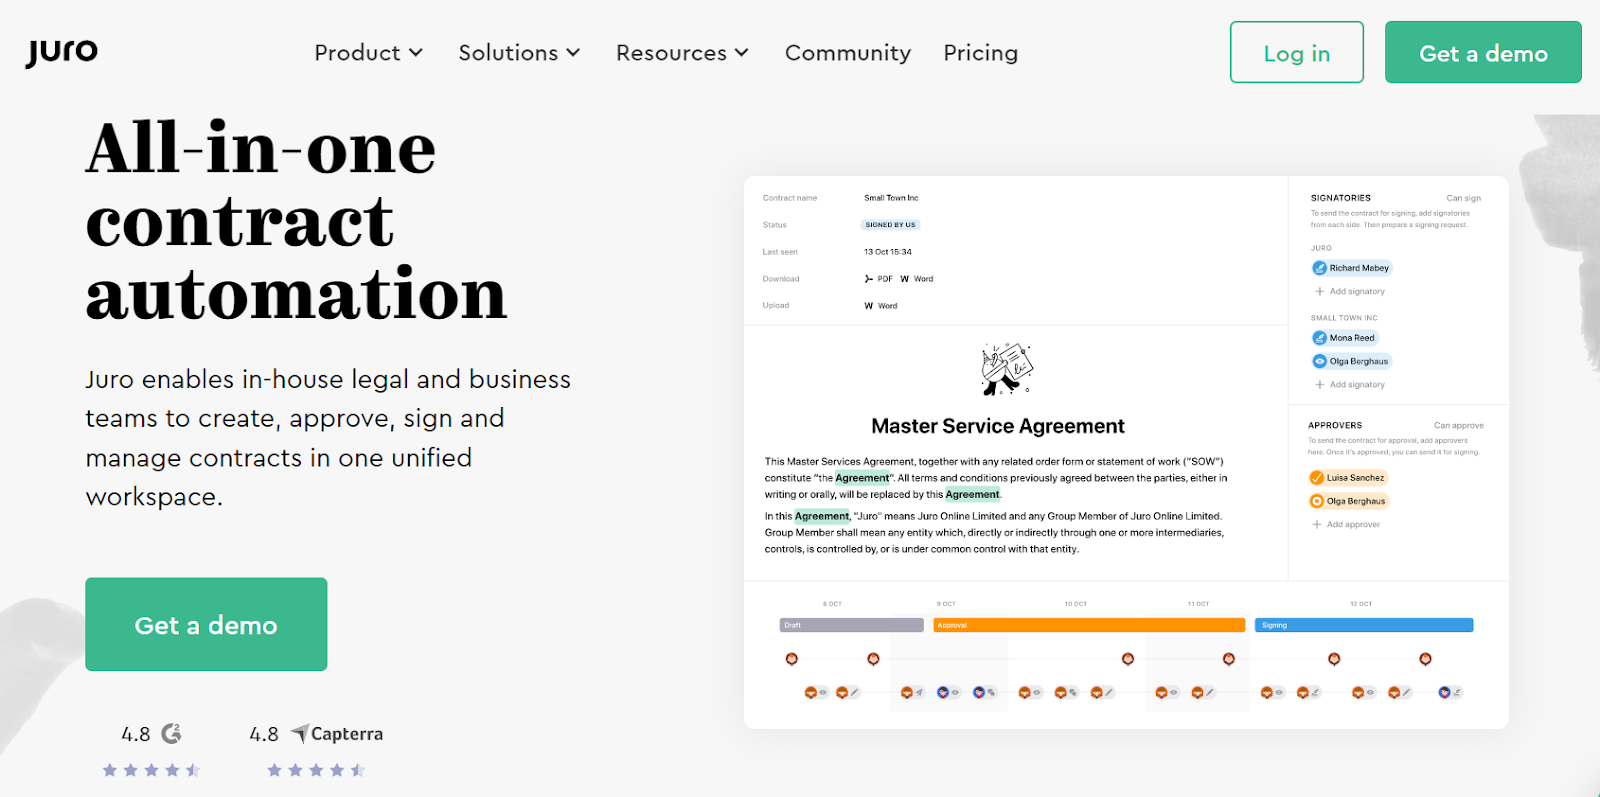Click the illustration above Master Service Agreement
The height and width of the screenshot is (797, 1600).
1006,369
